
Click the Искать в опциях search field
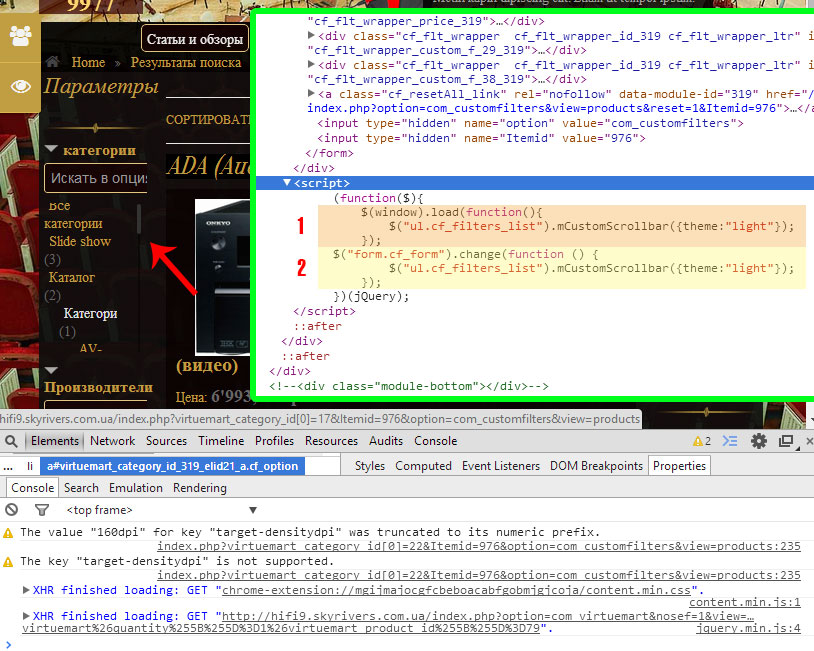(x=95, y=178)
